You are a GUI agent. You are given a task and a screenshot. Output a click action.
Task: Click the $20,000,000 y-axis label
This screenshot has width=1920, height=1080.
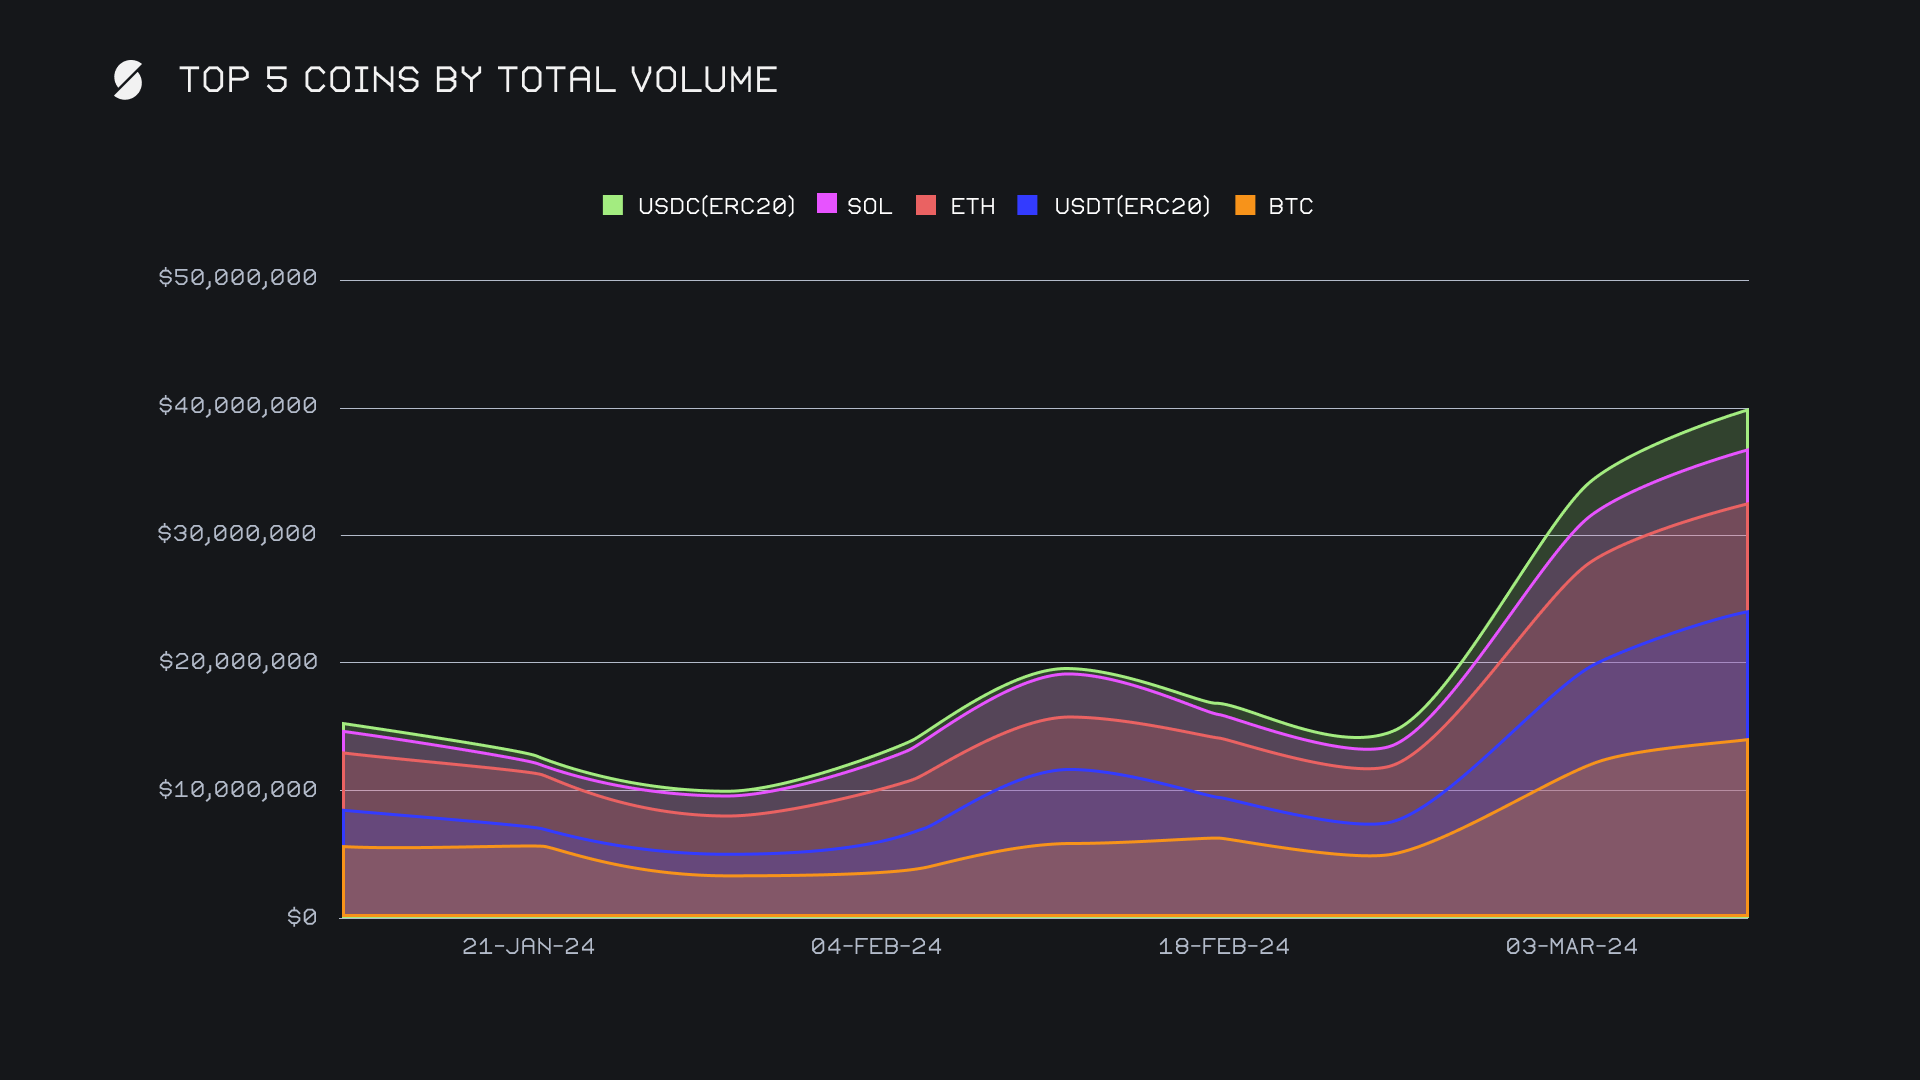click(x=238, y=661)
